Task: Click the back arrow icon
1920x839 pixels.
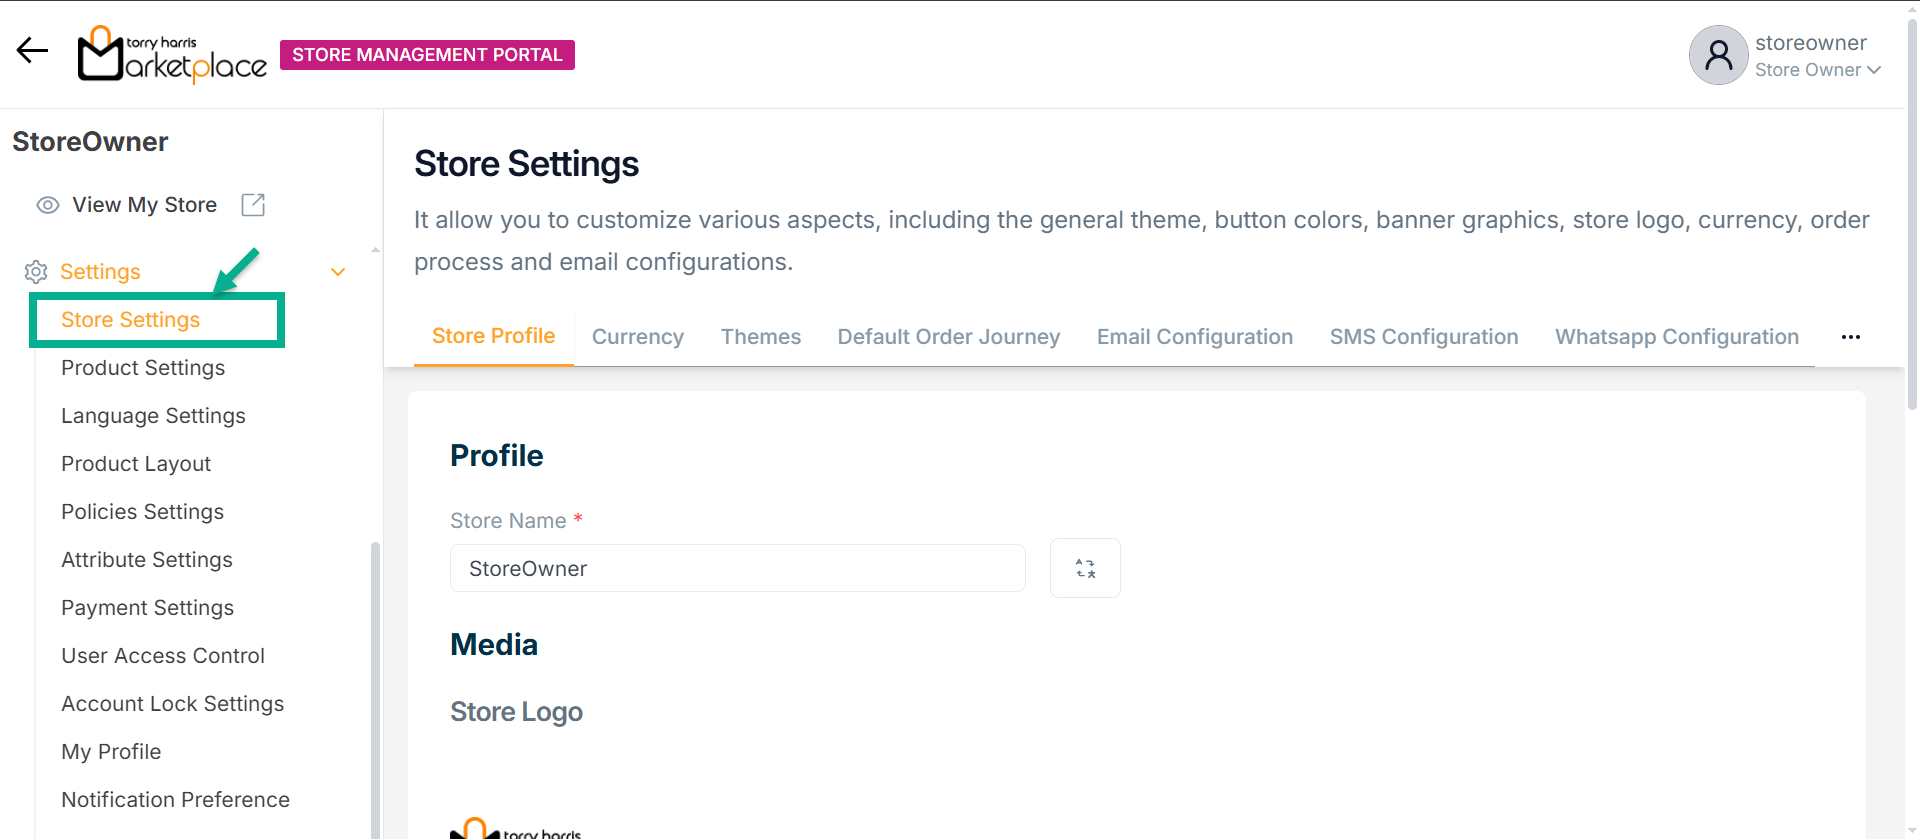Action: coord(32,50)
